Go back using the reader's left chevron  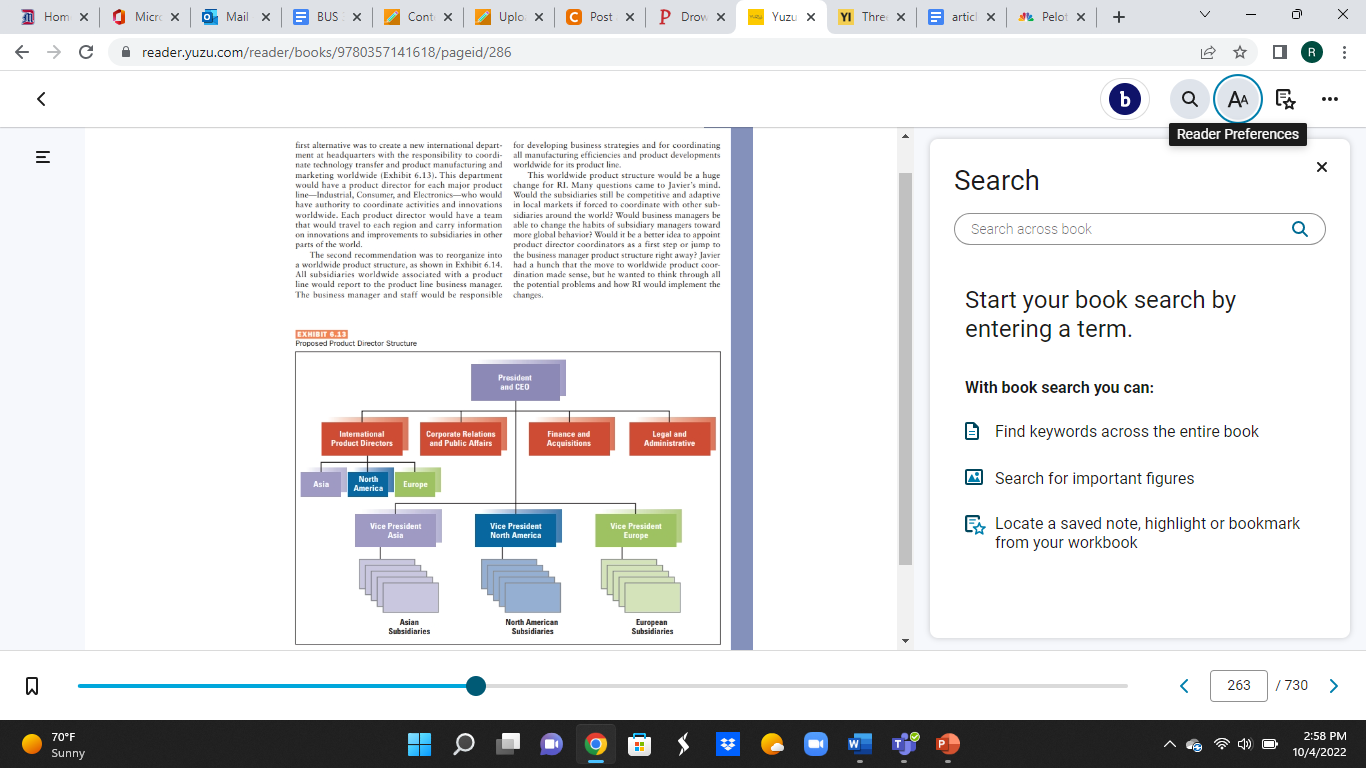41,99
